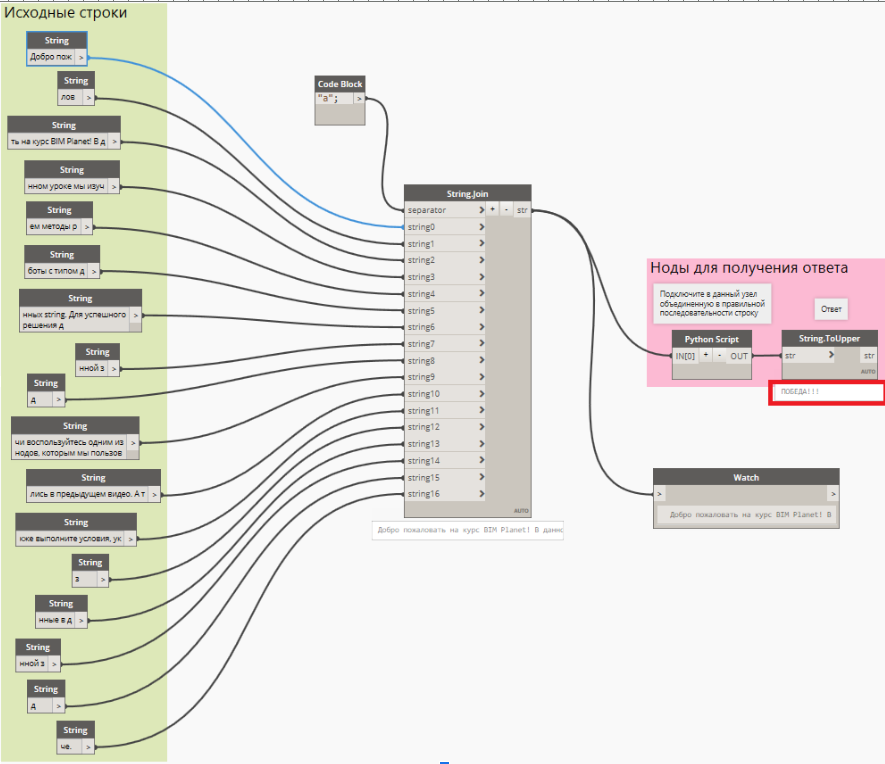This screenshot has height=764, width=885.
Task: Remove an input with Python Script minus button
Action: click(x=718, y=355)
